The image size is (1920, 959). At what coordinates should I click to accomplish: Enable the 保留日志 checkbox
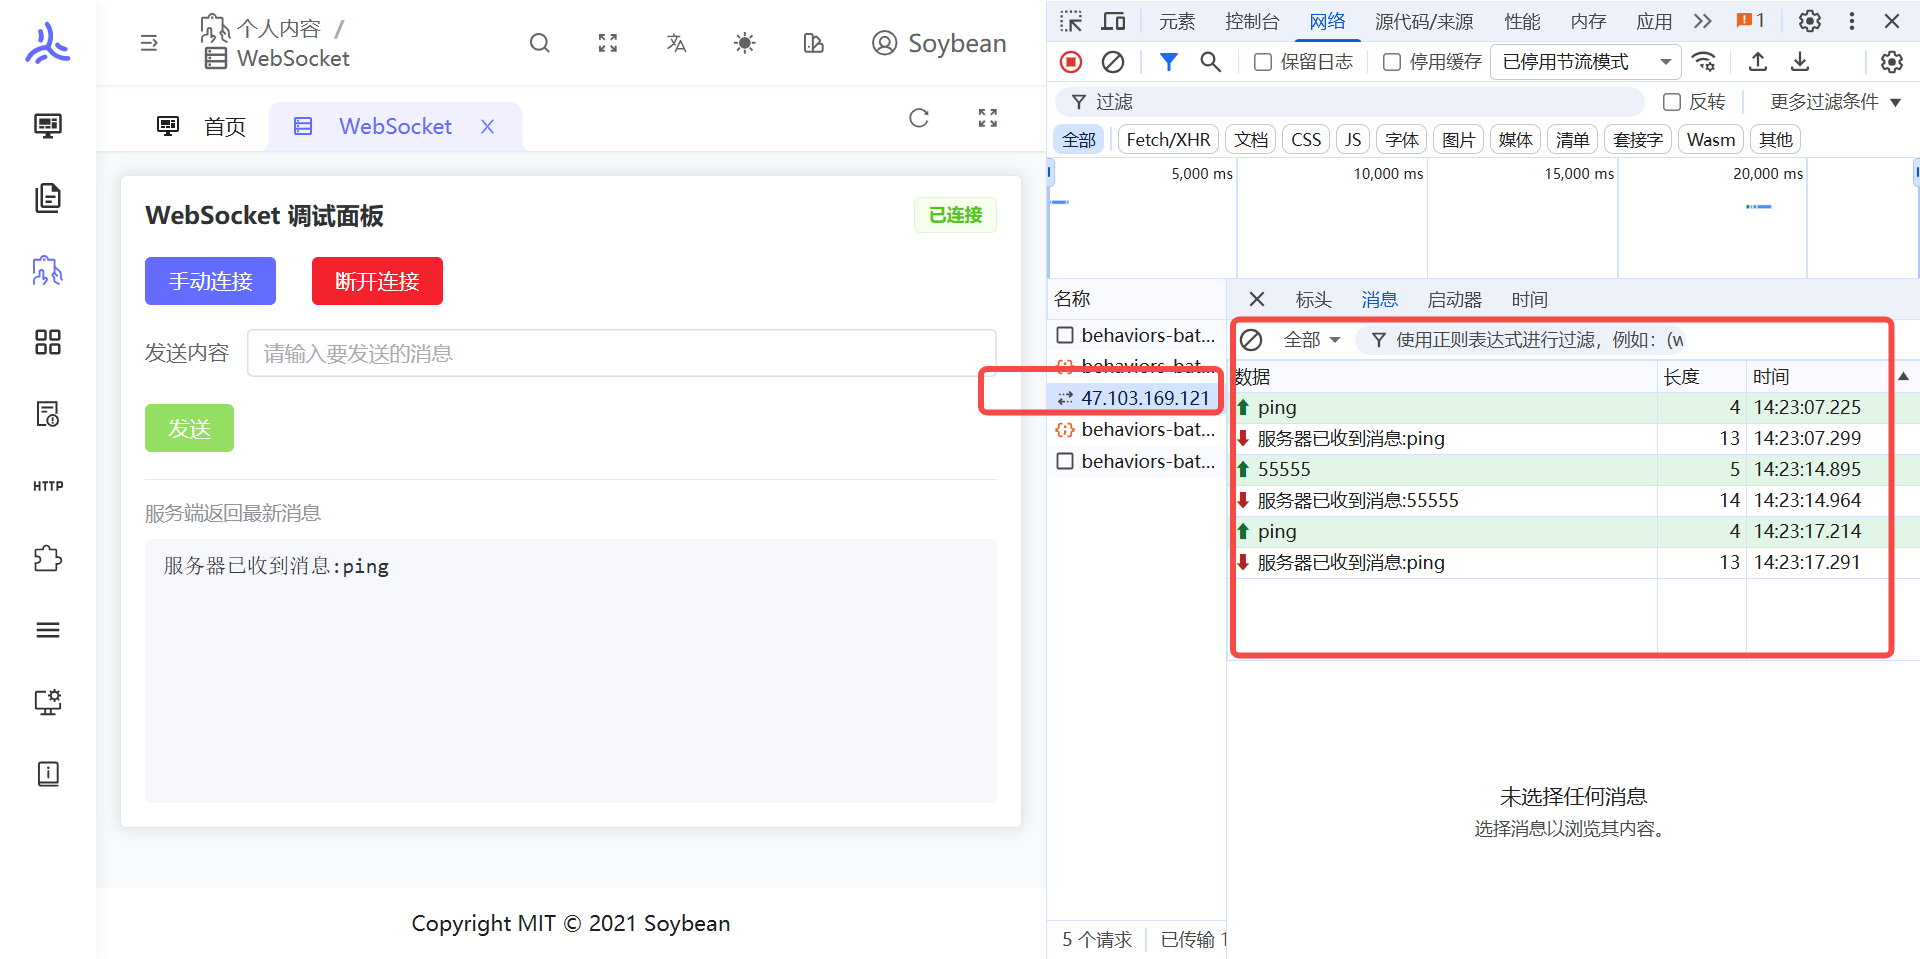(x=1263, y=62)
